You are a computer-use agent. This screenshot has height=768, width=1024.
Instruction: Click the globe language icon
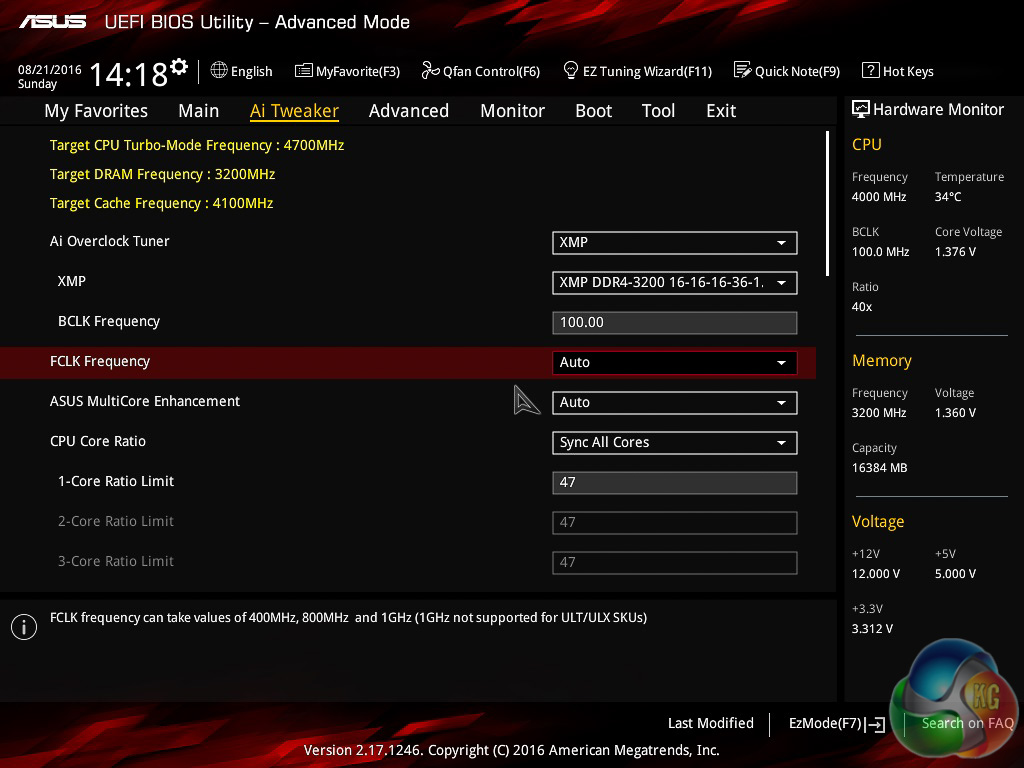point(219,70)
